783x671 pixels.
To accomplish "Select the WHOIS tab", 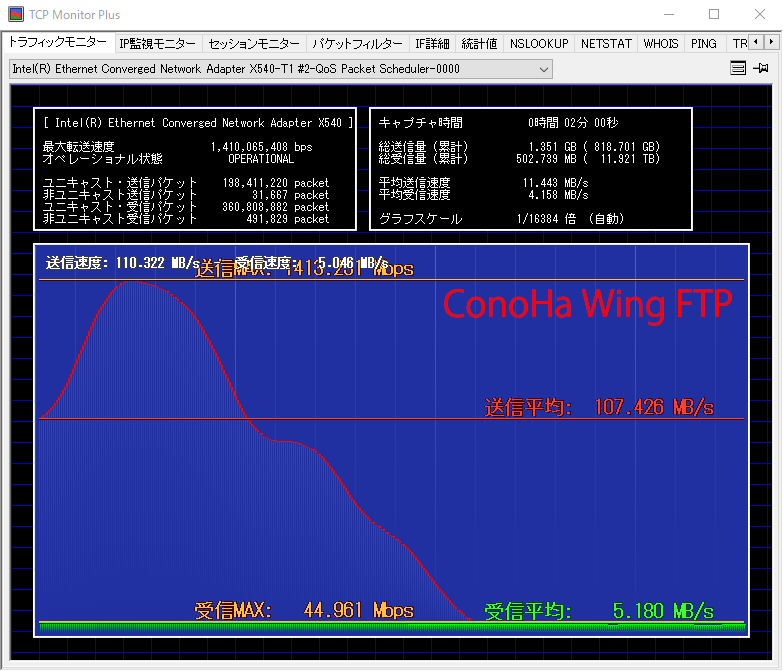I will click(x=661, y=44).
